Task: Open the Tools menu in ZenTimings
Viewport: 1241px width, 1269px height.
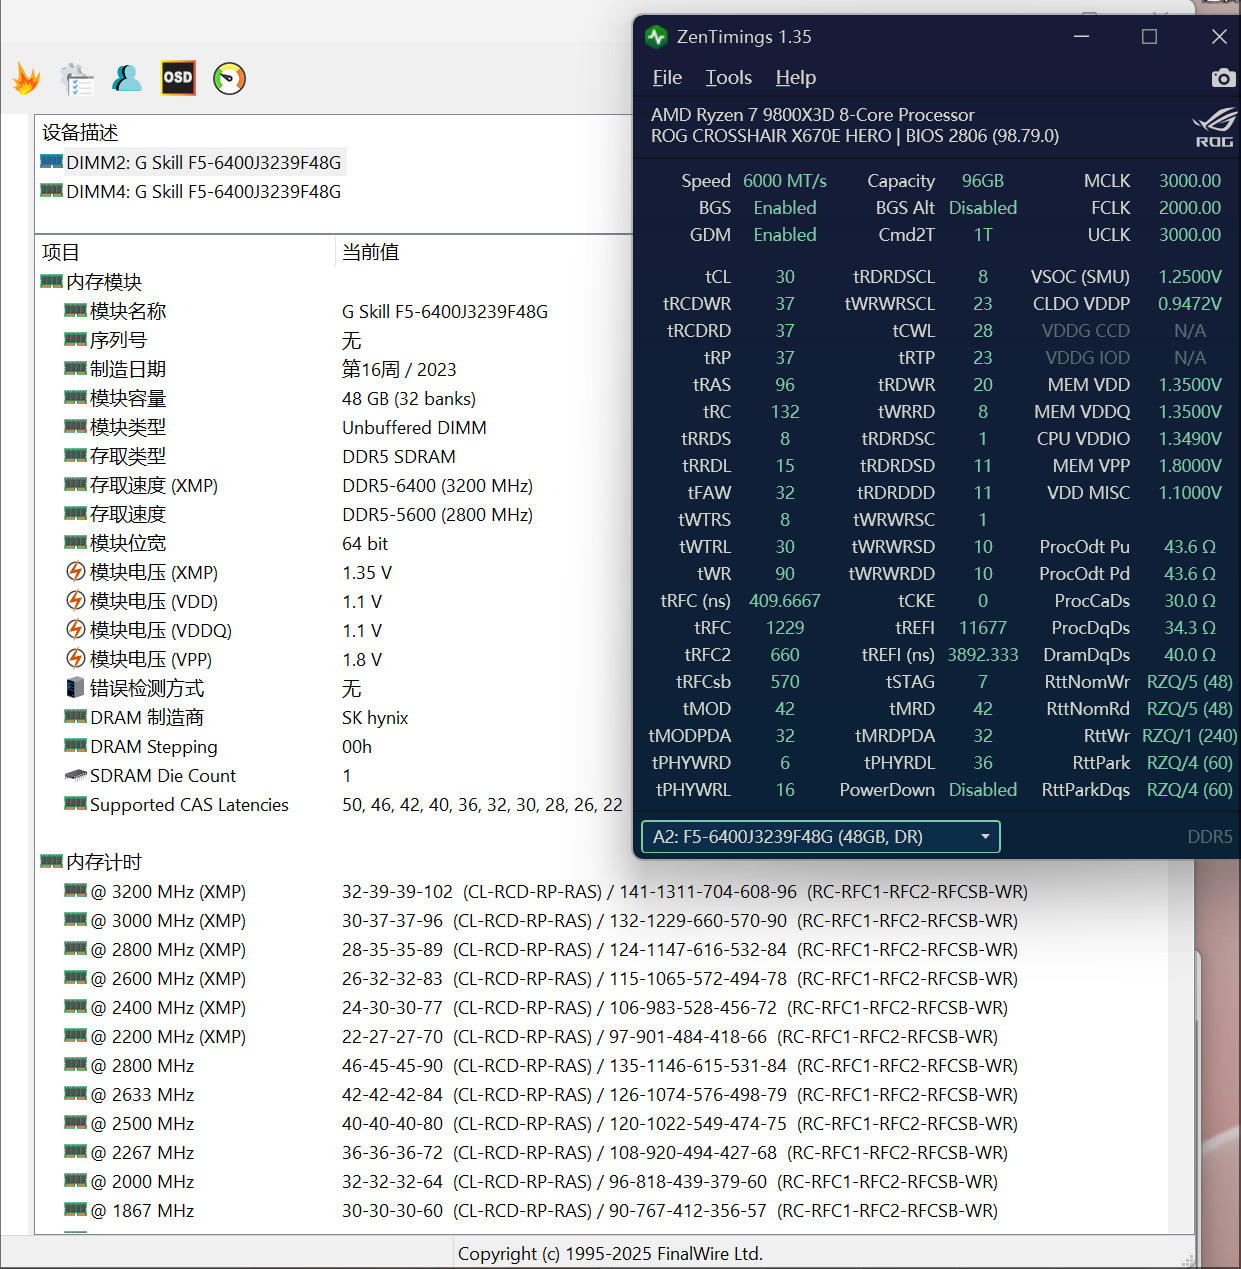Action: (x=728, y=78)
